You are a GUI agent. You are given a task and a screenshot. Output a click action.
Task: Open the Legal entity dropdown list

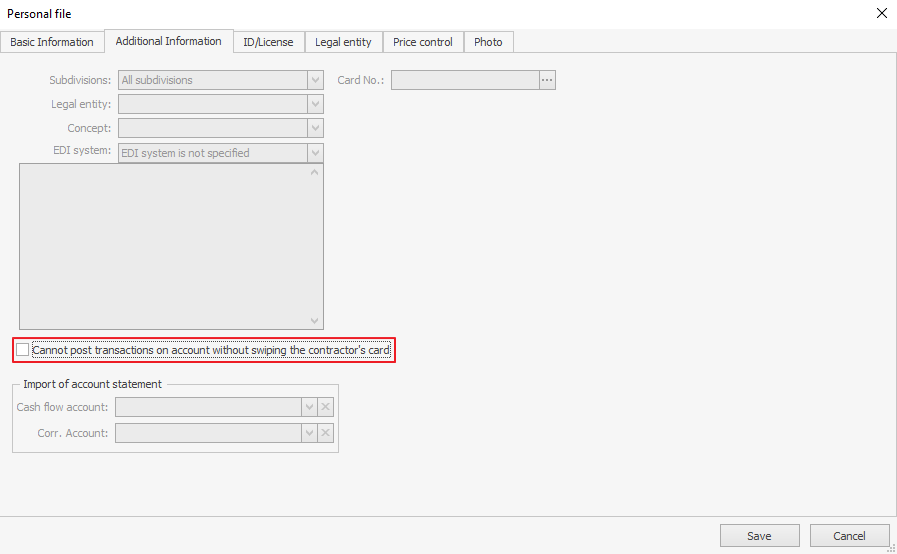tap(316, 104)
